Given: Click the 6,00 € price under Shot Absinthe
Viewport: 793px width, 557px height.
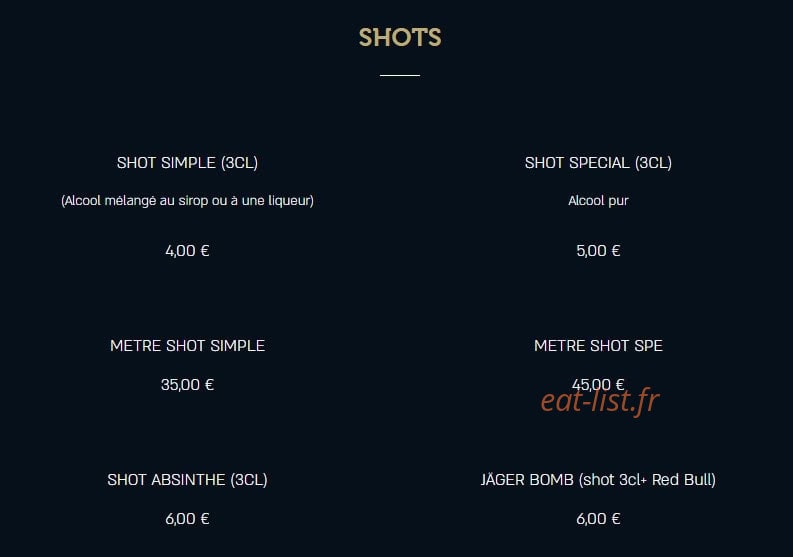Looking at the screenshot, I should pyautogui.click(x=187, y=519).
